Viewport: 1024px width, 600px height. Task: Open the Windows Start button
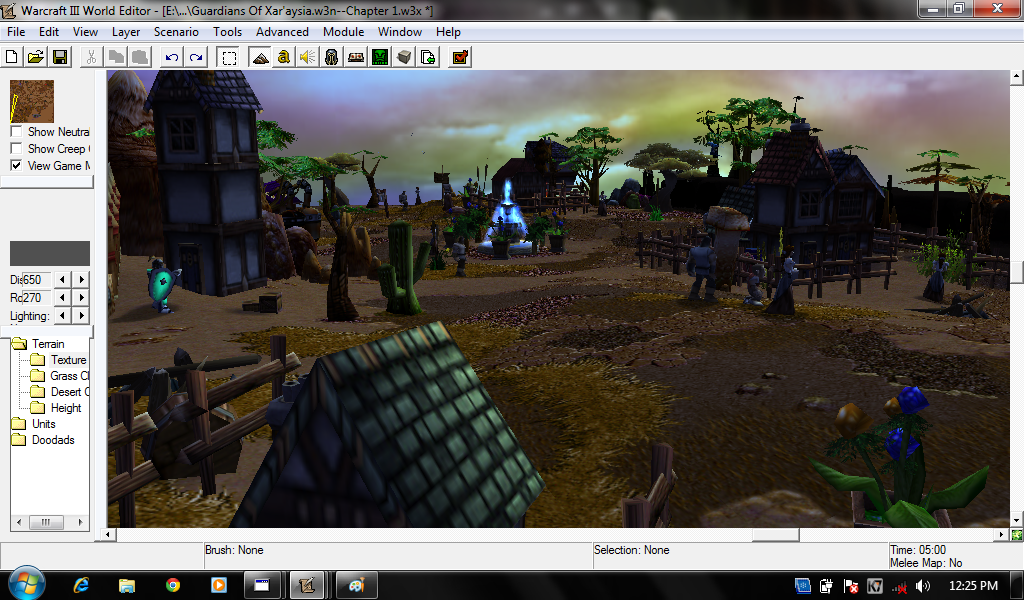point(27,584)
